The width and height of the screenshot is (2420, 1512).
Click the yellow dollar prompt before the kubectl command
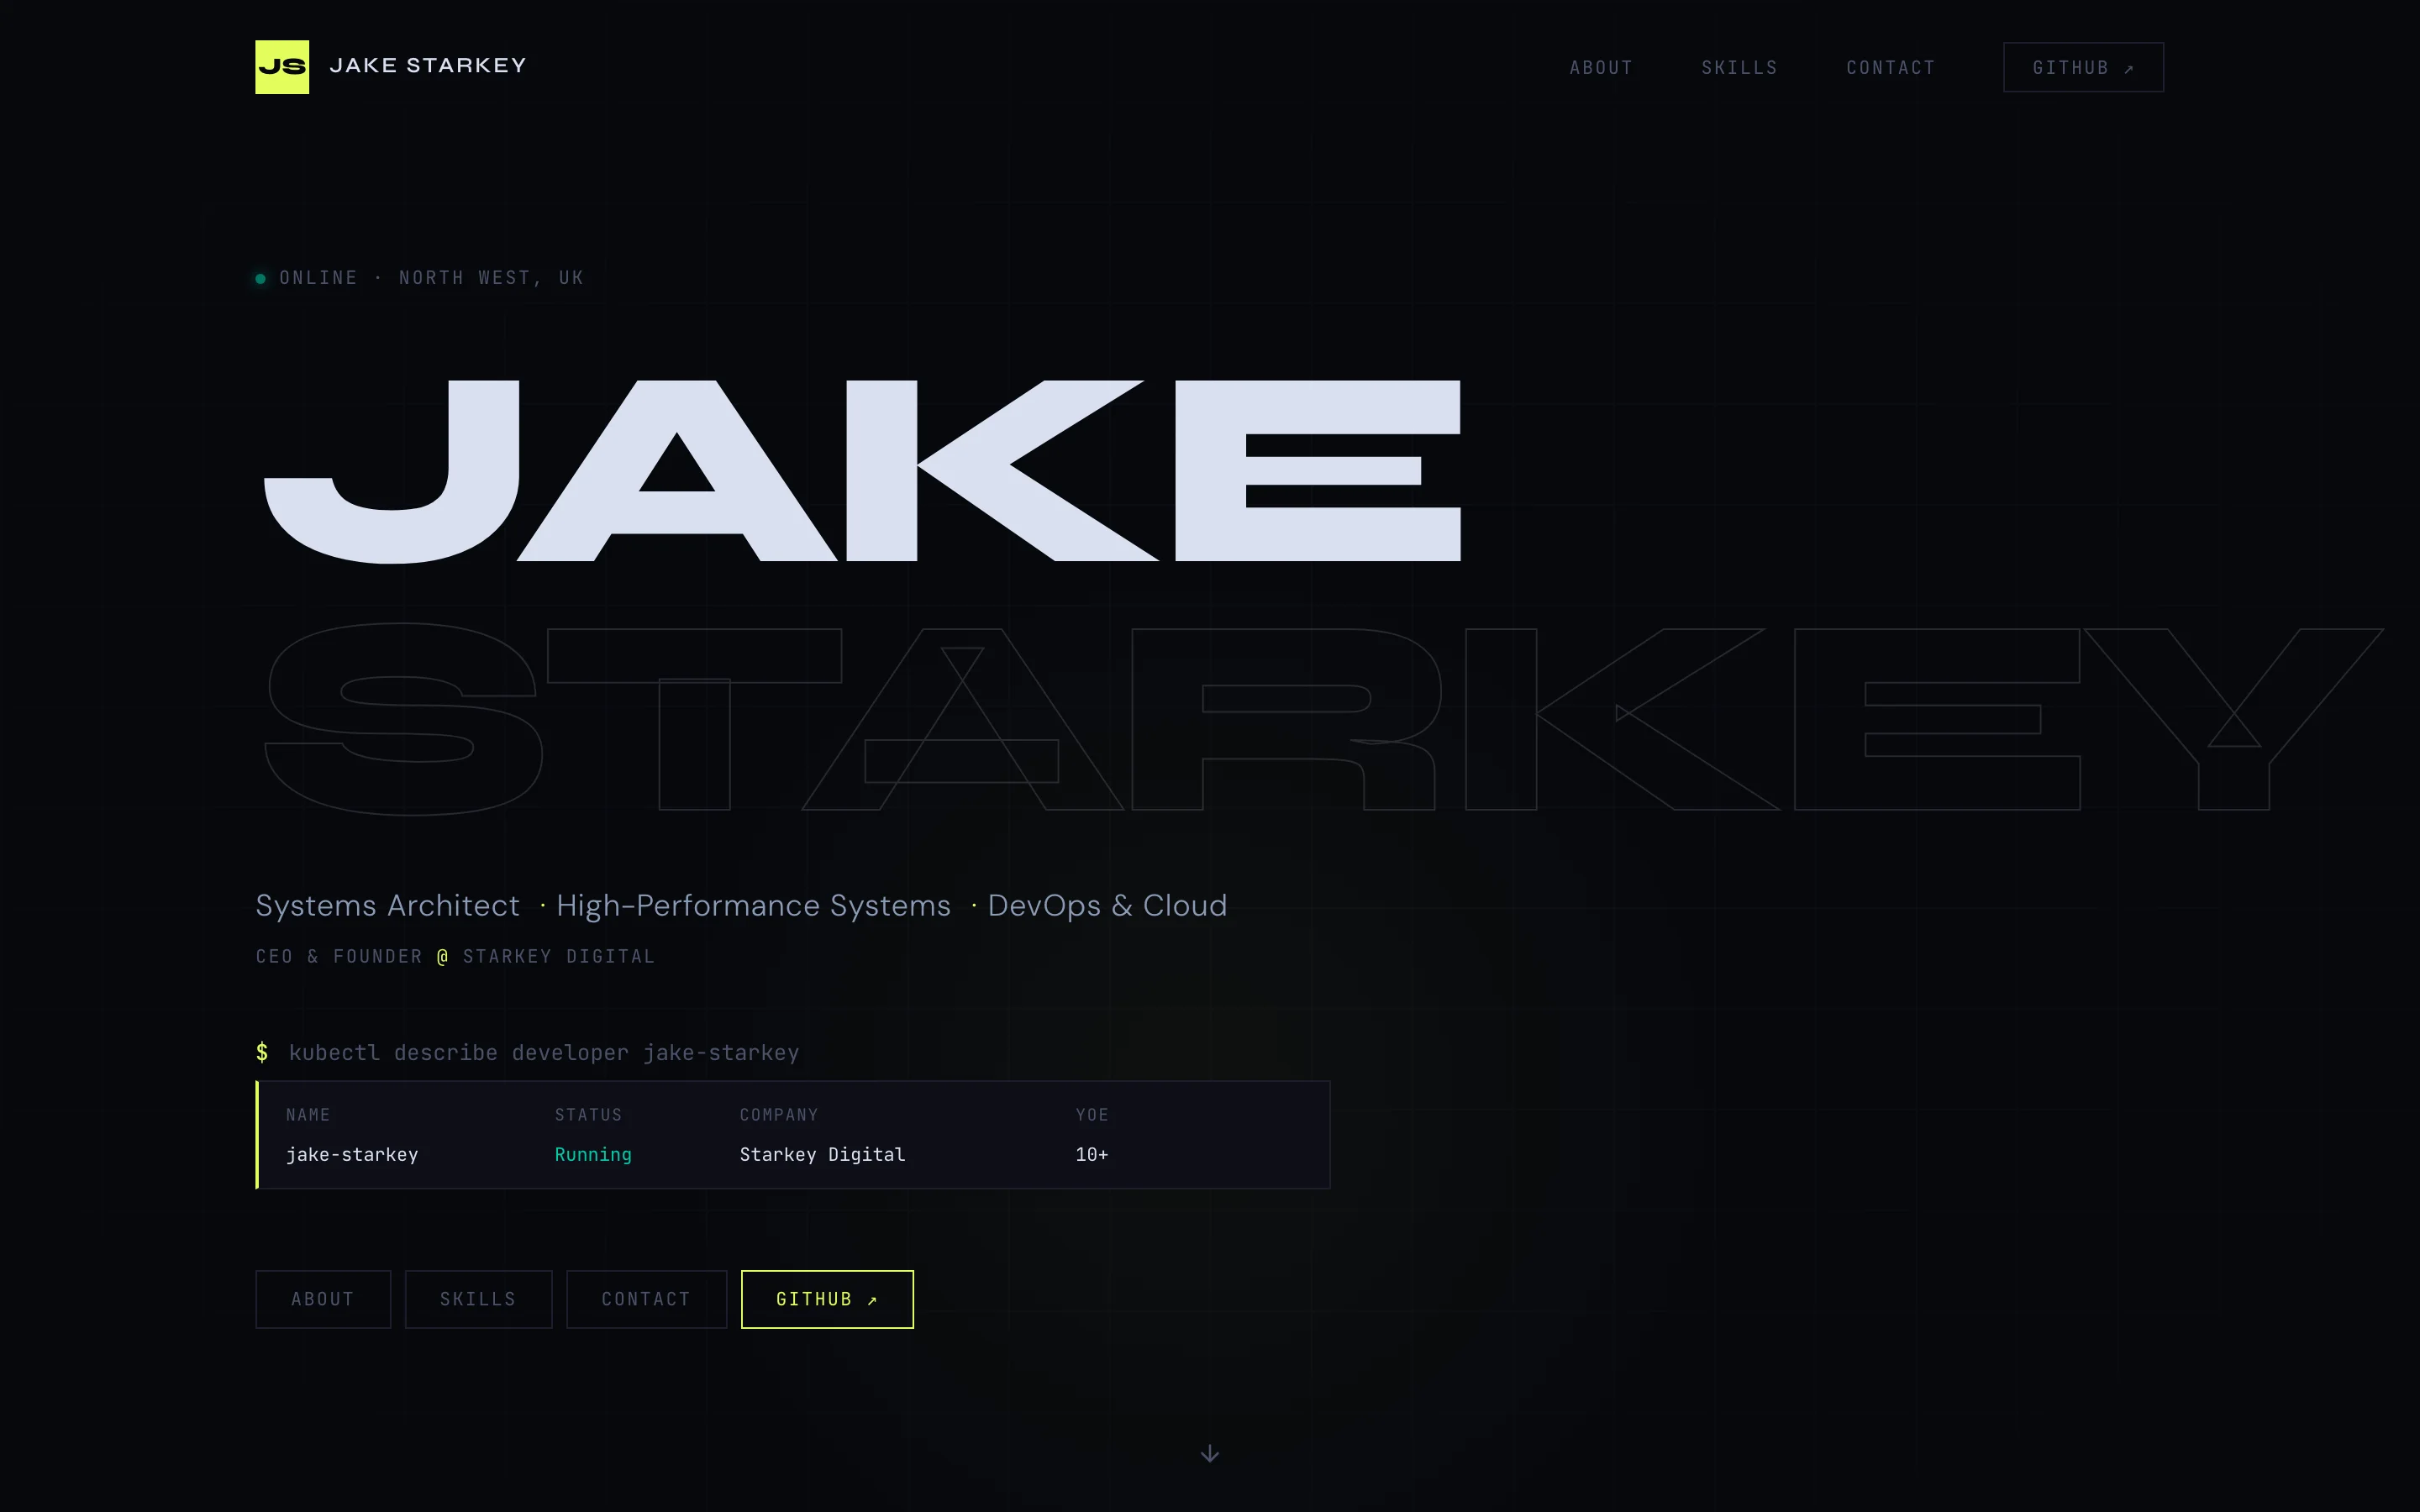(262, 1052)
